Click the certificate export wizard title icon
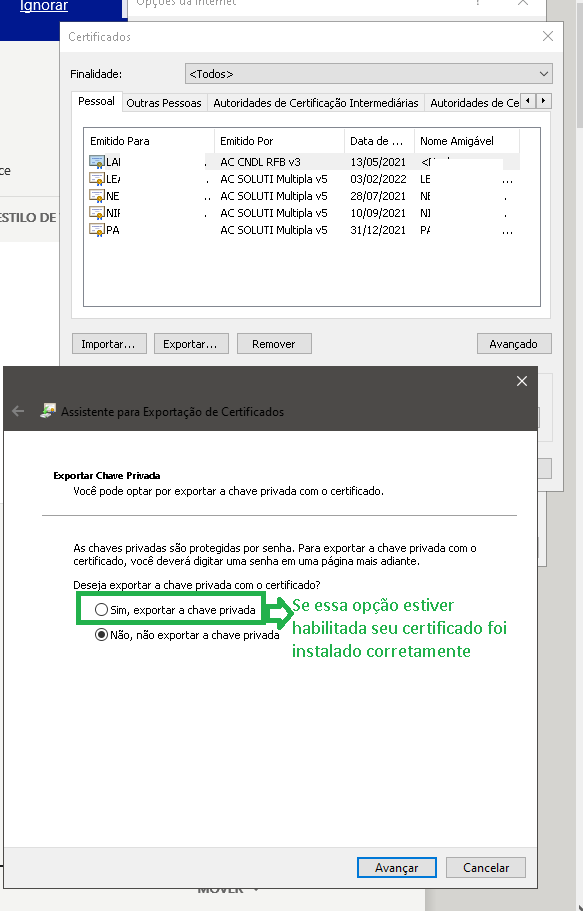Screen dimensions: 583x911 (48, 411)
